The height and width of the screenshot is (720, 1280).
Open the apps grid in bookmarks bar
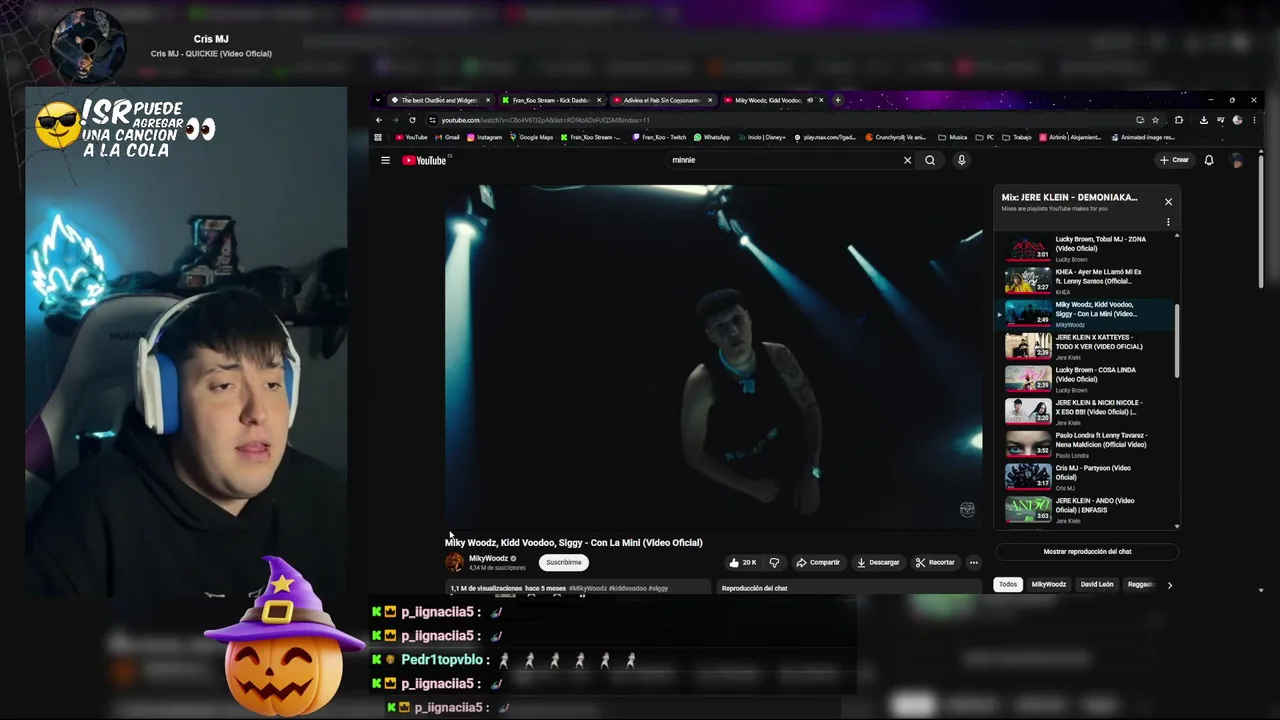coord(378,137)
